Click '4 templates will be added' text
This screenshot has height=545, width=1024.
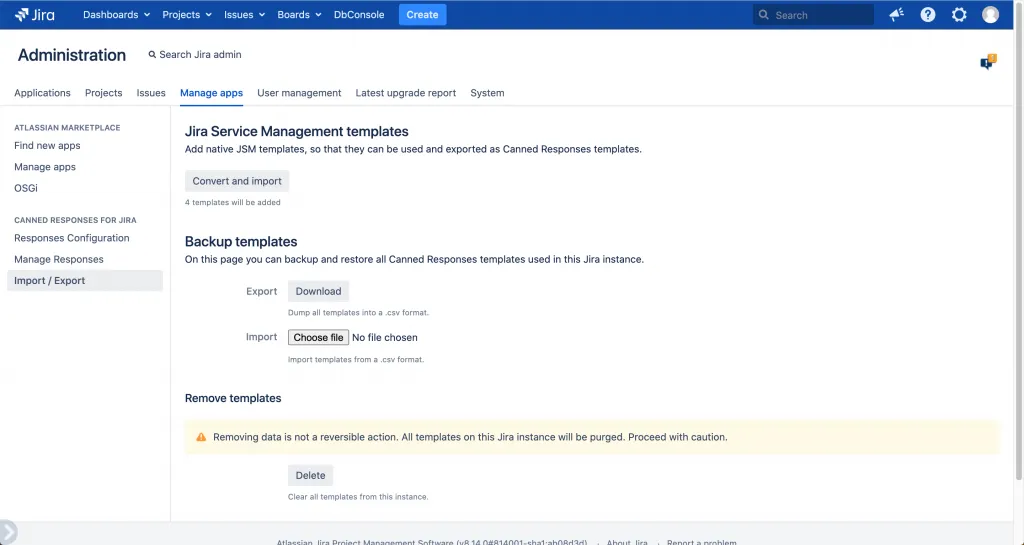click(x=232, y=202)
